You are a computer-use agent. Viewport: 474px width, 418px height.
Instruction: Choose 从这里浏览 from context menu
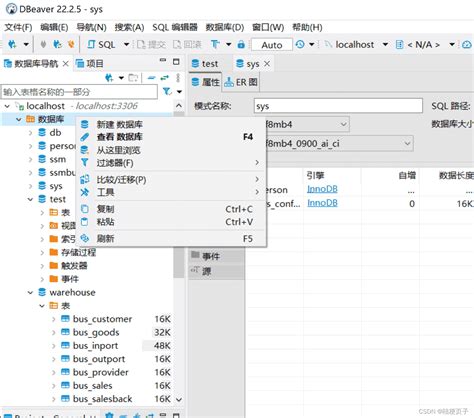point(171,150)
